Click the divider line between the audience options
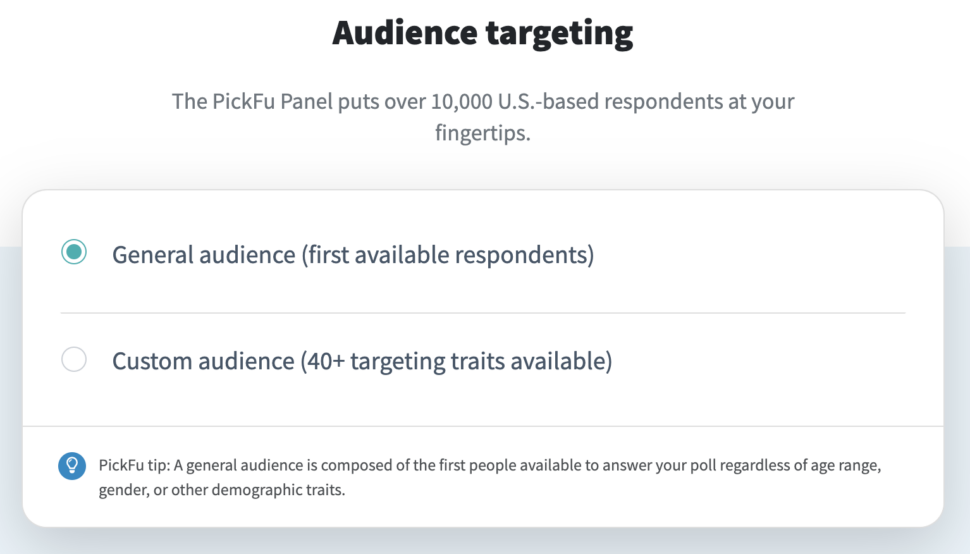970x554 pixels. pos(483,313)
